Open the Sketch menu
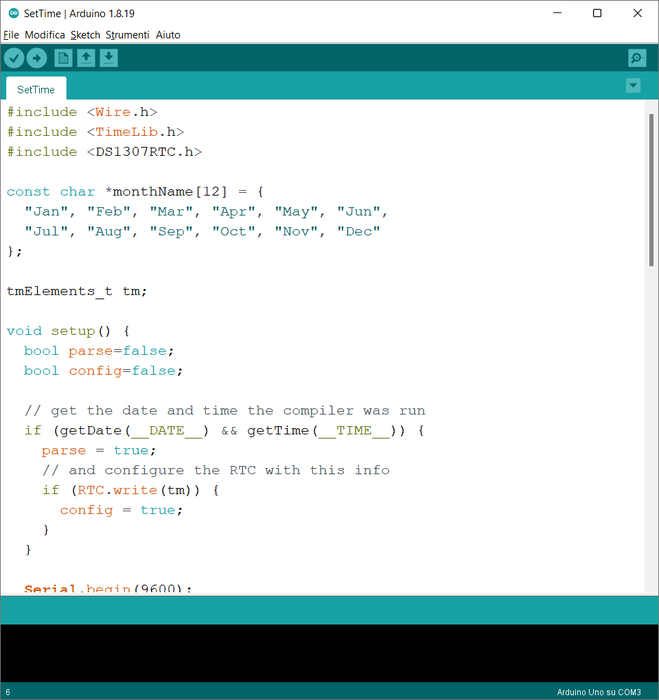 click(85, 35)
